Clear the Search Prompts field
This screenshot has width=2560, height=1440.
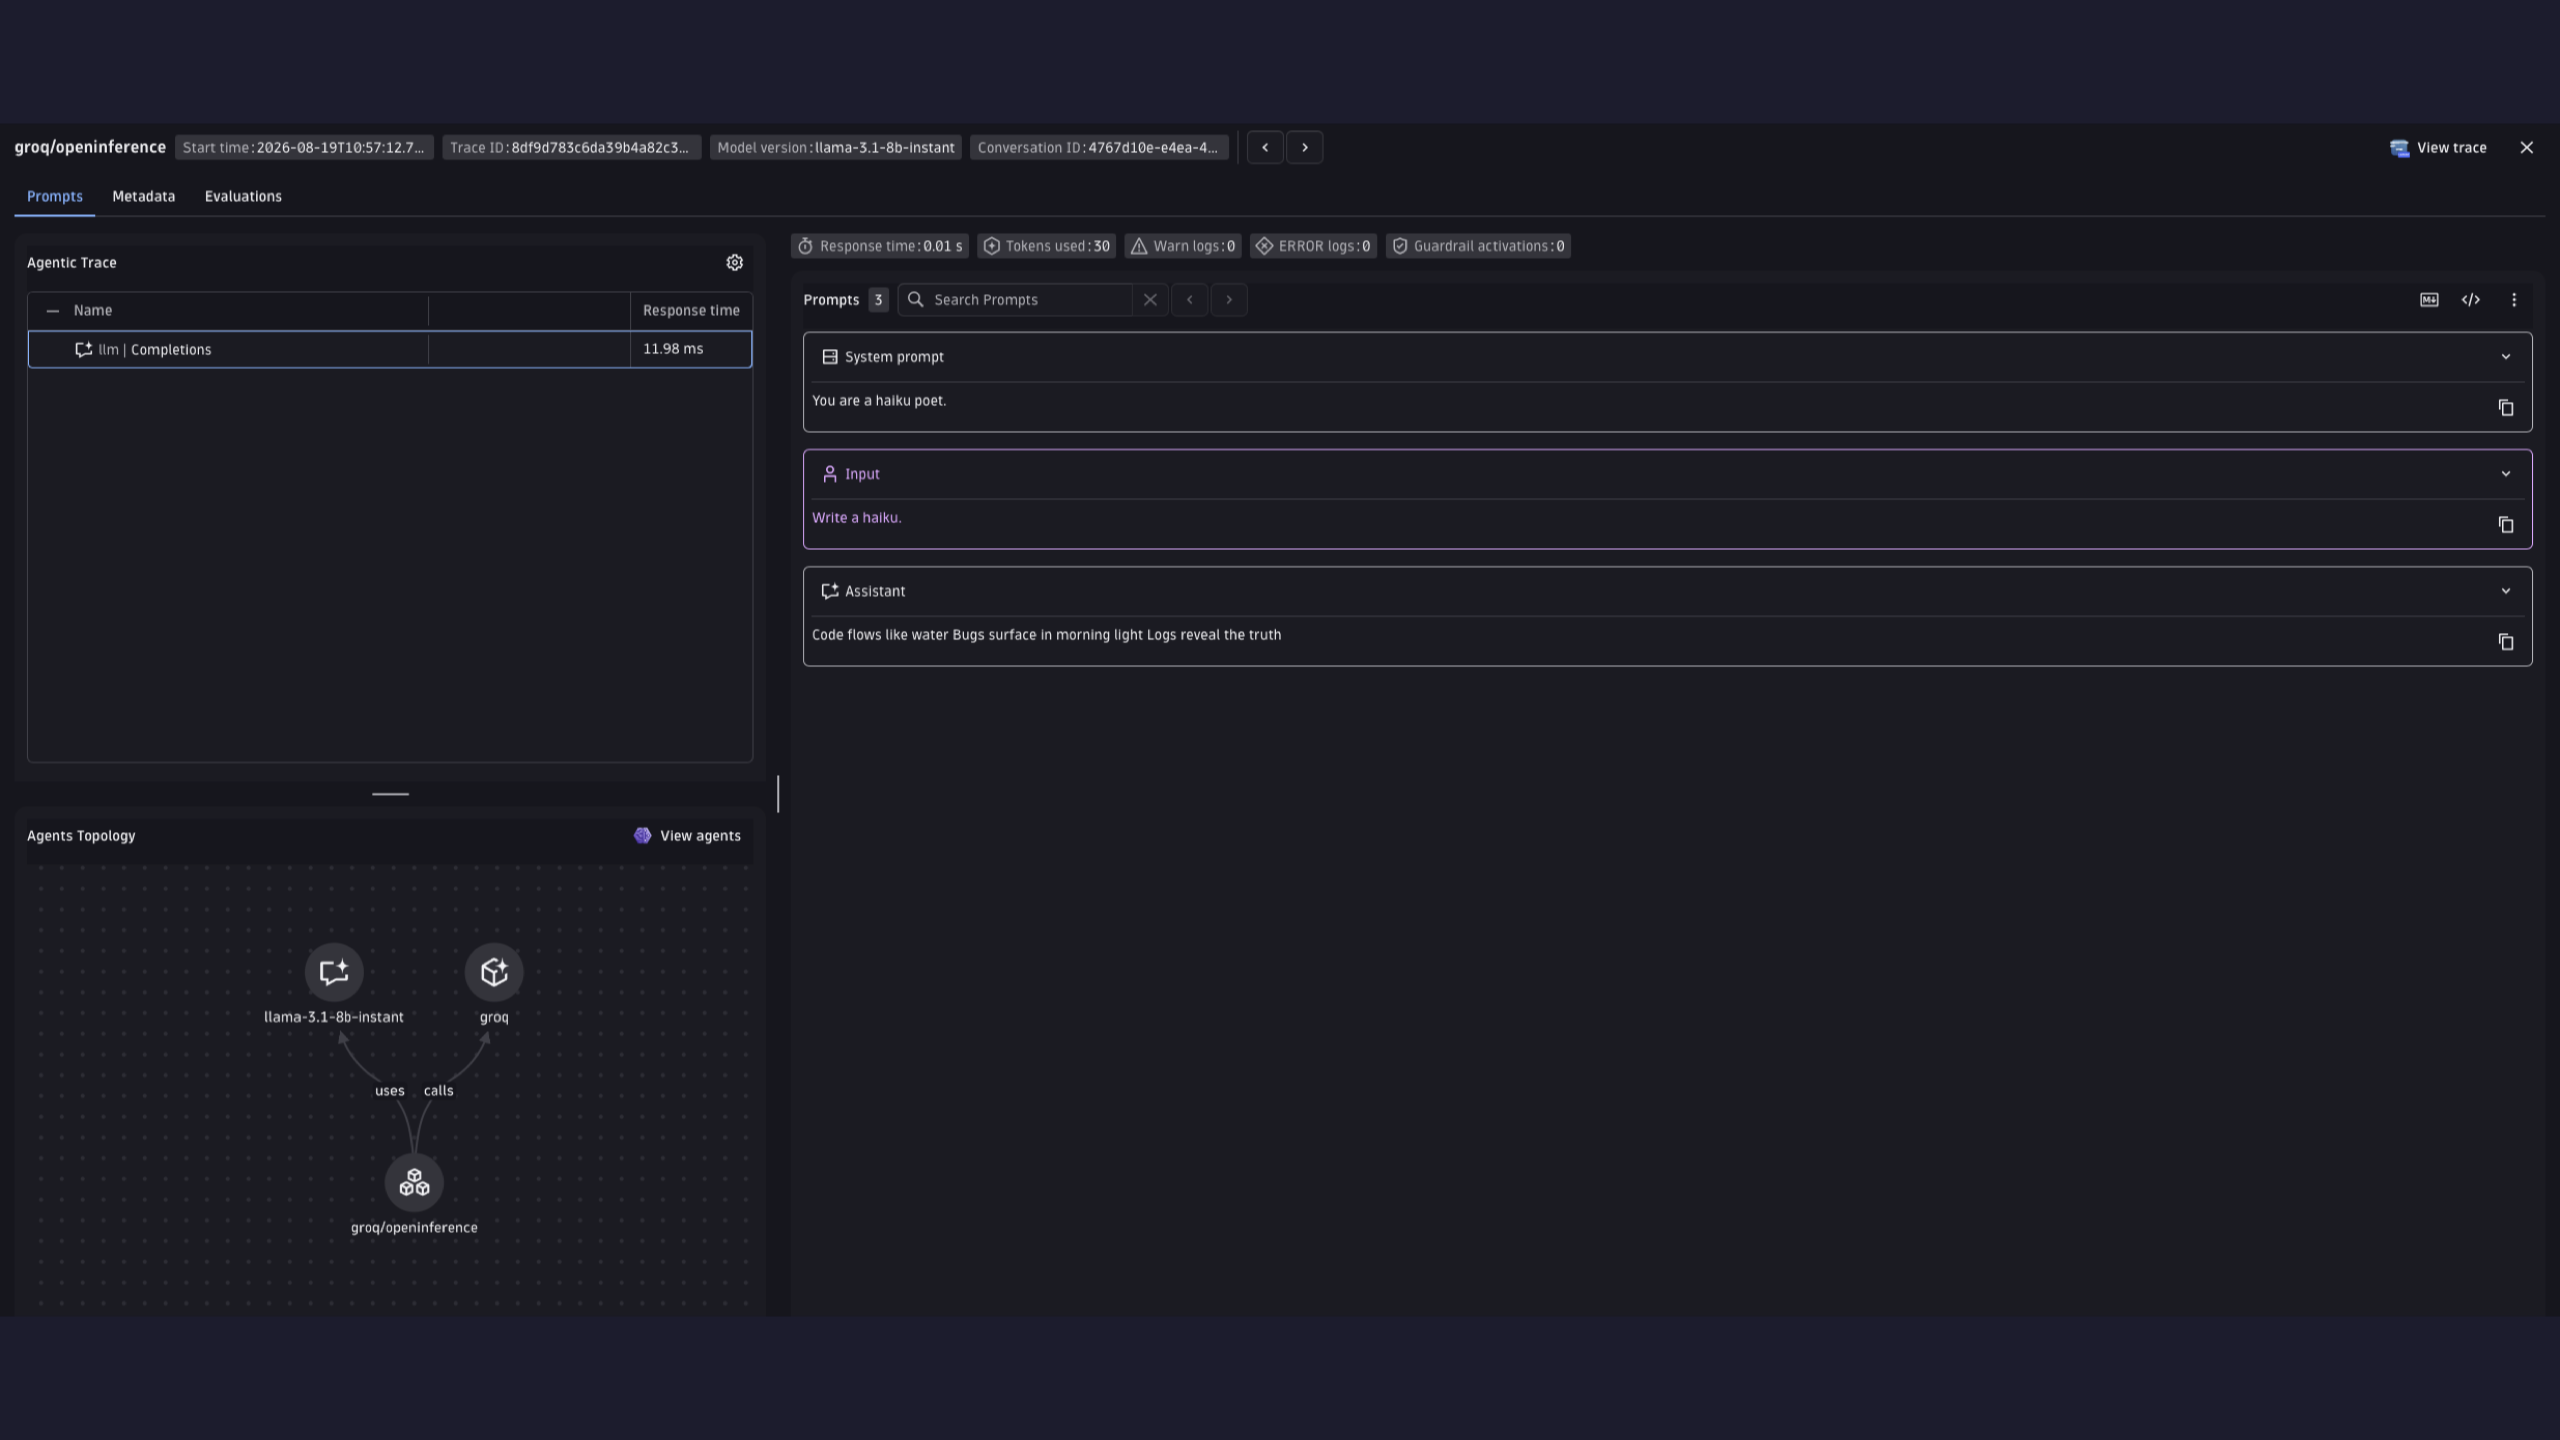coord(1150,300)
